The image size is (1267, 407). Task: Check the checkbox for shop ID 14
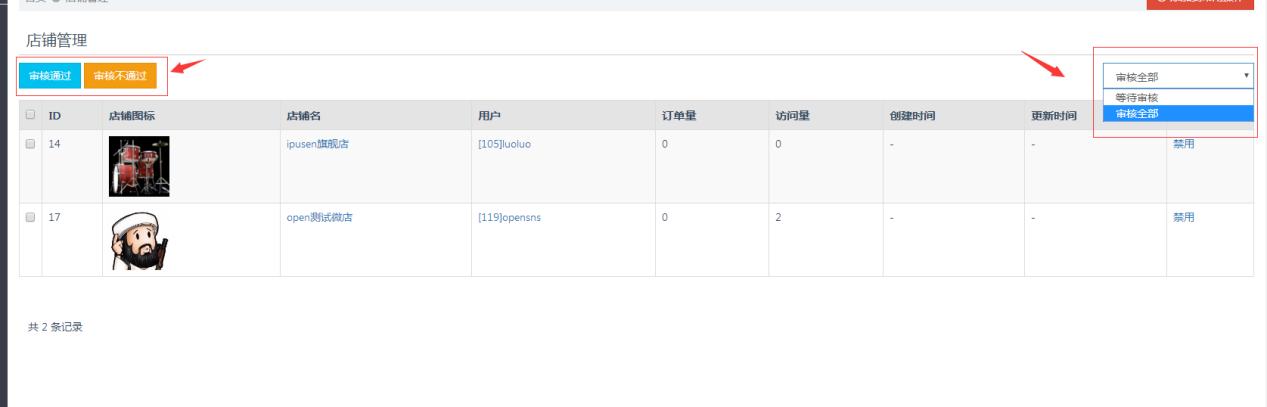(x=30, y=144)
